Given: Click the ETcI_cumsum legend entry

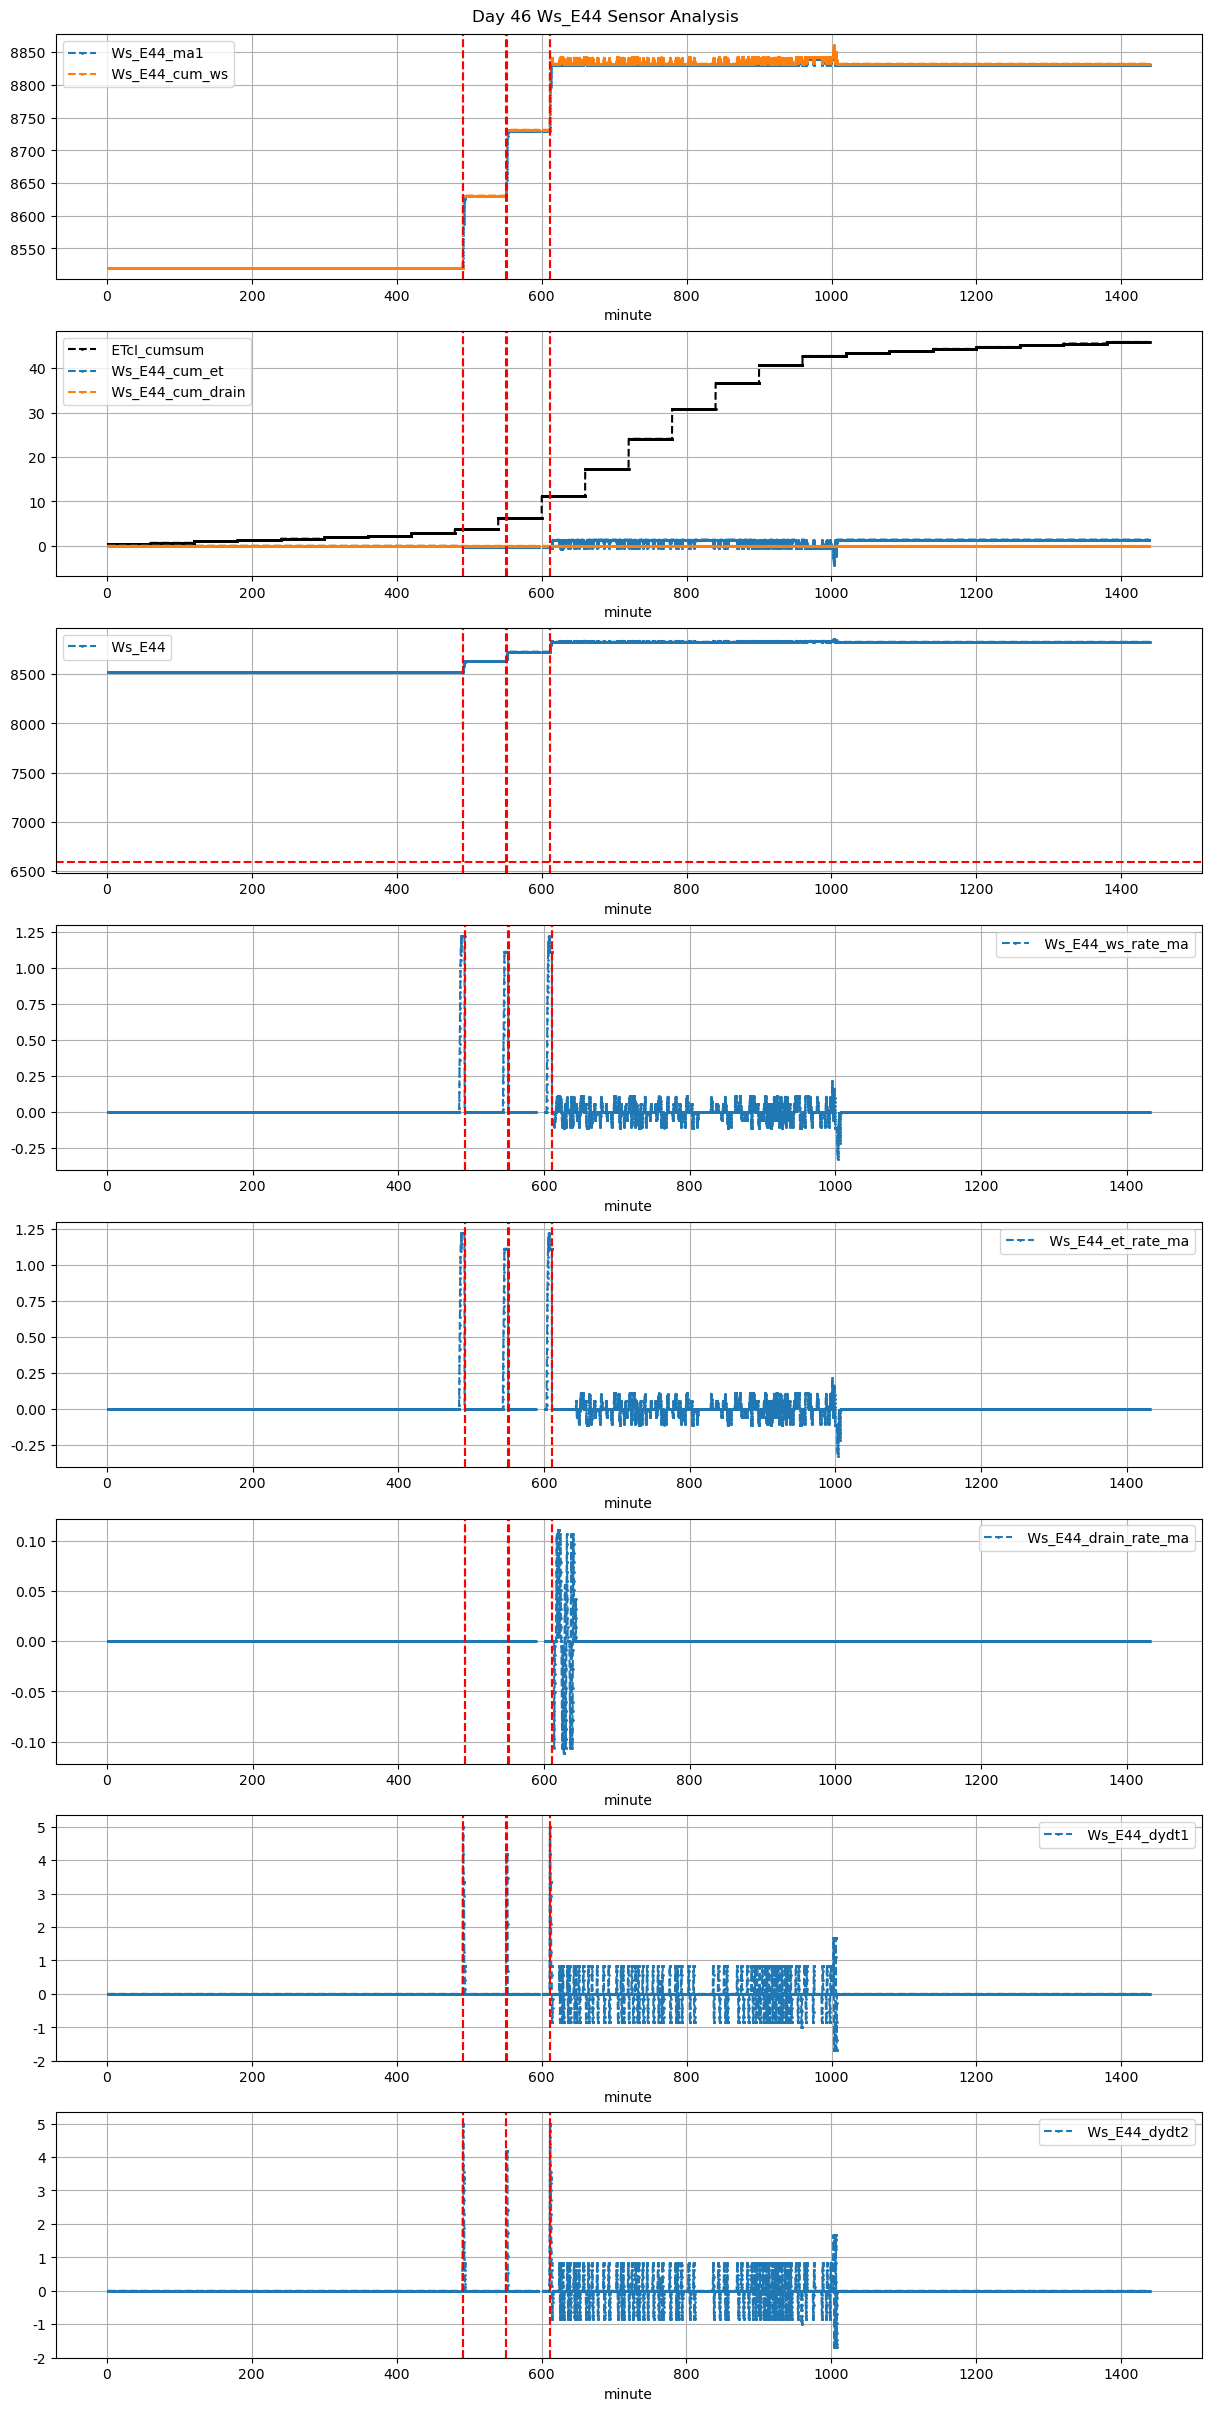Looking at the screenshot, I should [x=157, y=350].
